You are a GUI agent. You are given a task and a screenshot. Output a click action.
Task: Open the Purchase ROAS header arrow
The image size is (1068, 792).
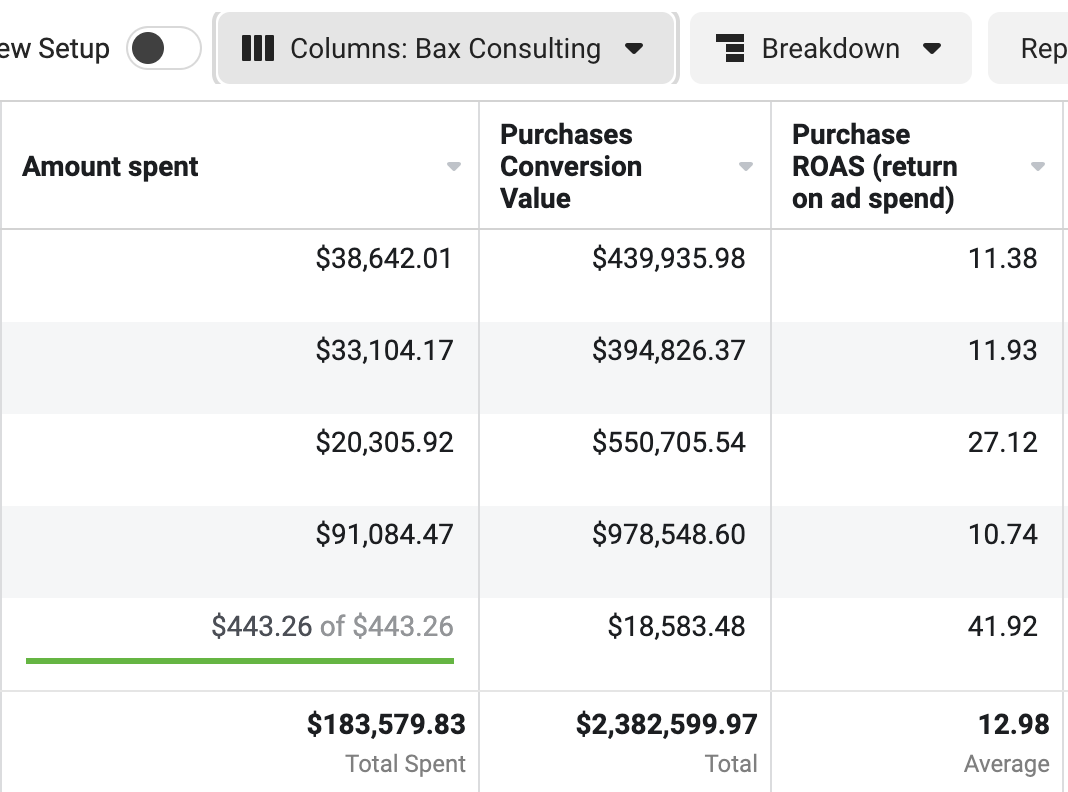1038,167
